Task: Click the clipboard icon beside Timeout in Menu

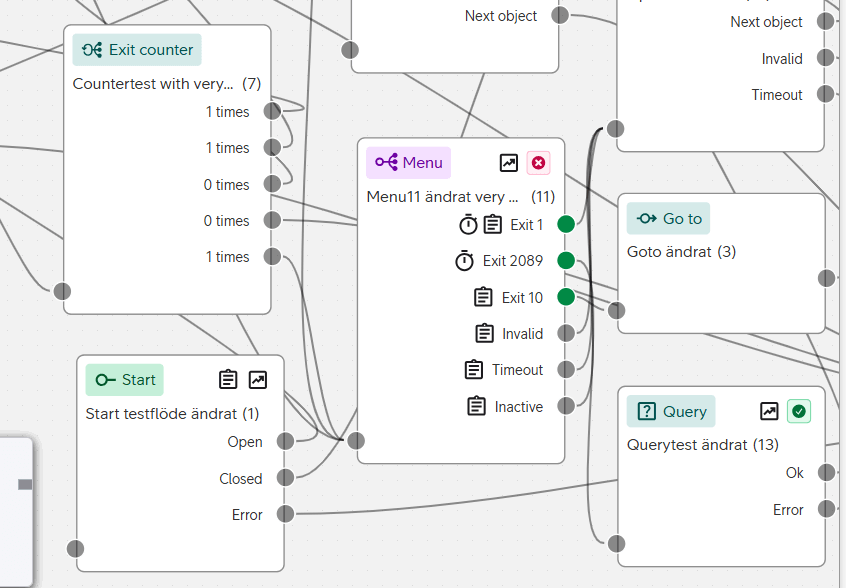Action: pyautogui.click(x=474, y=370)
